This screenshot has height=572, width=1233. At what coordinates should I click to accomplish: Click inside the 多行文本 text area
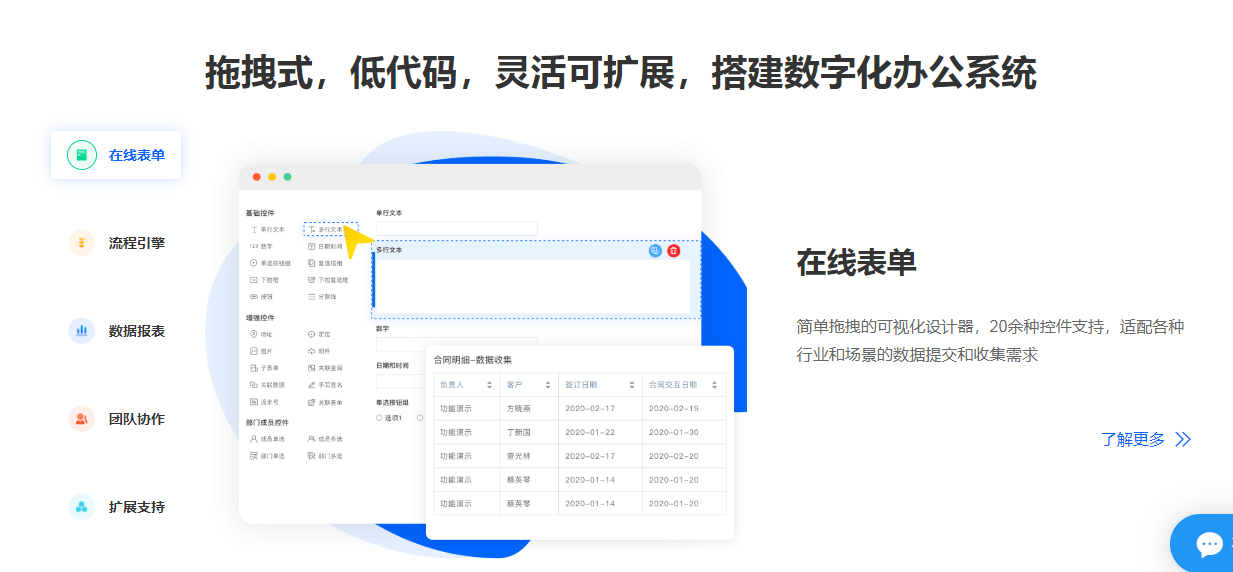532,285
